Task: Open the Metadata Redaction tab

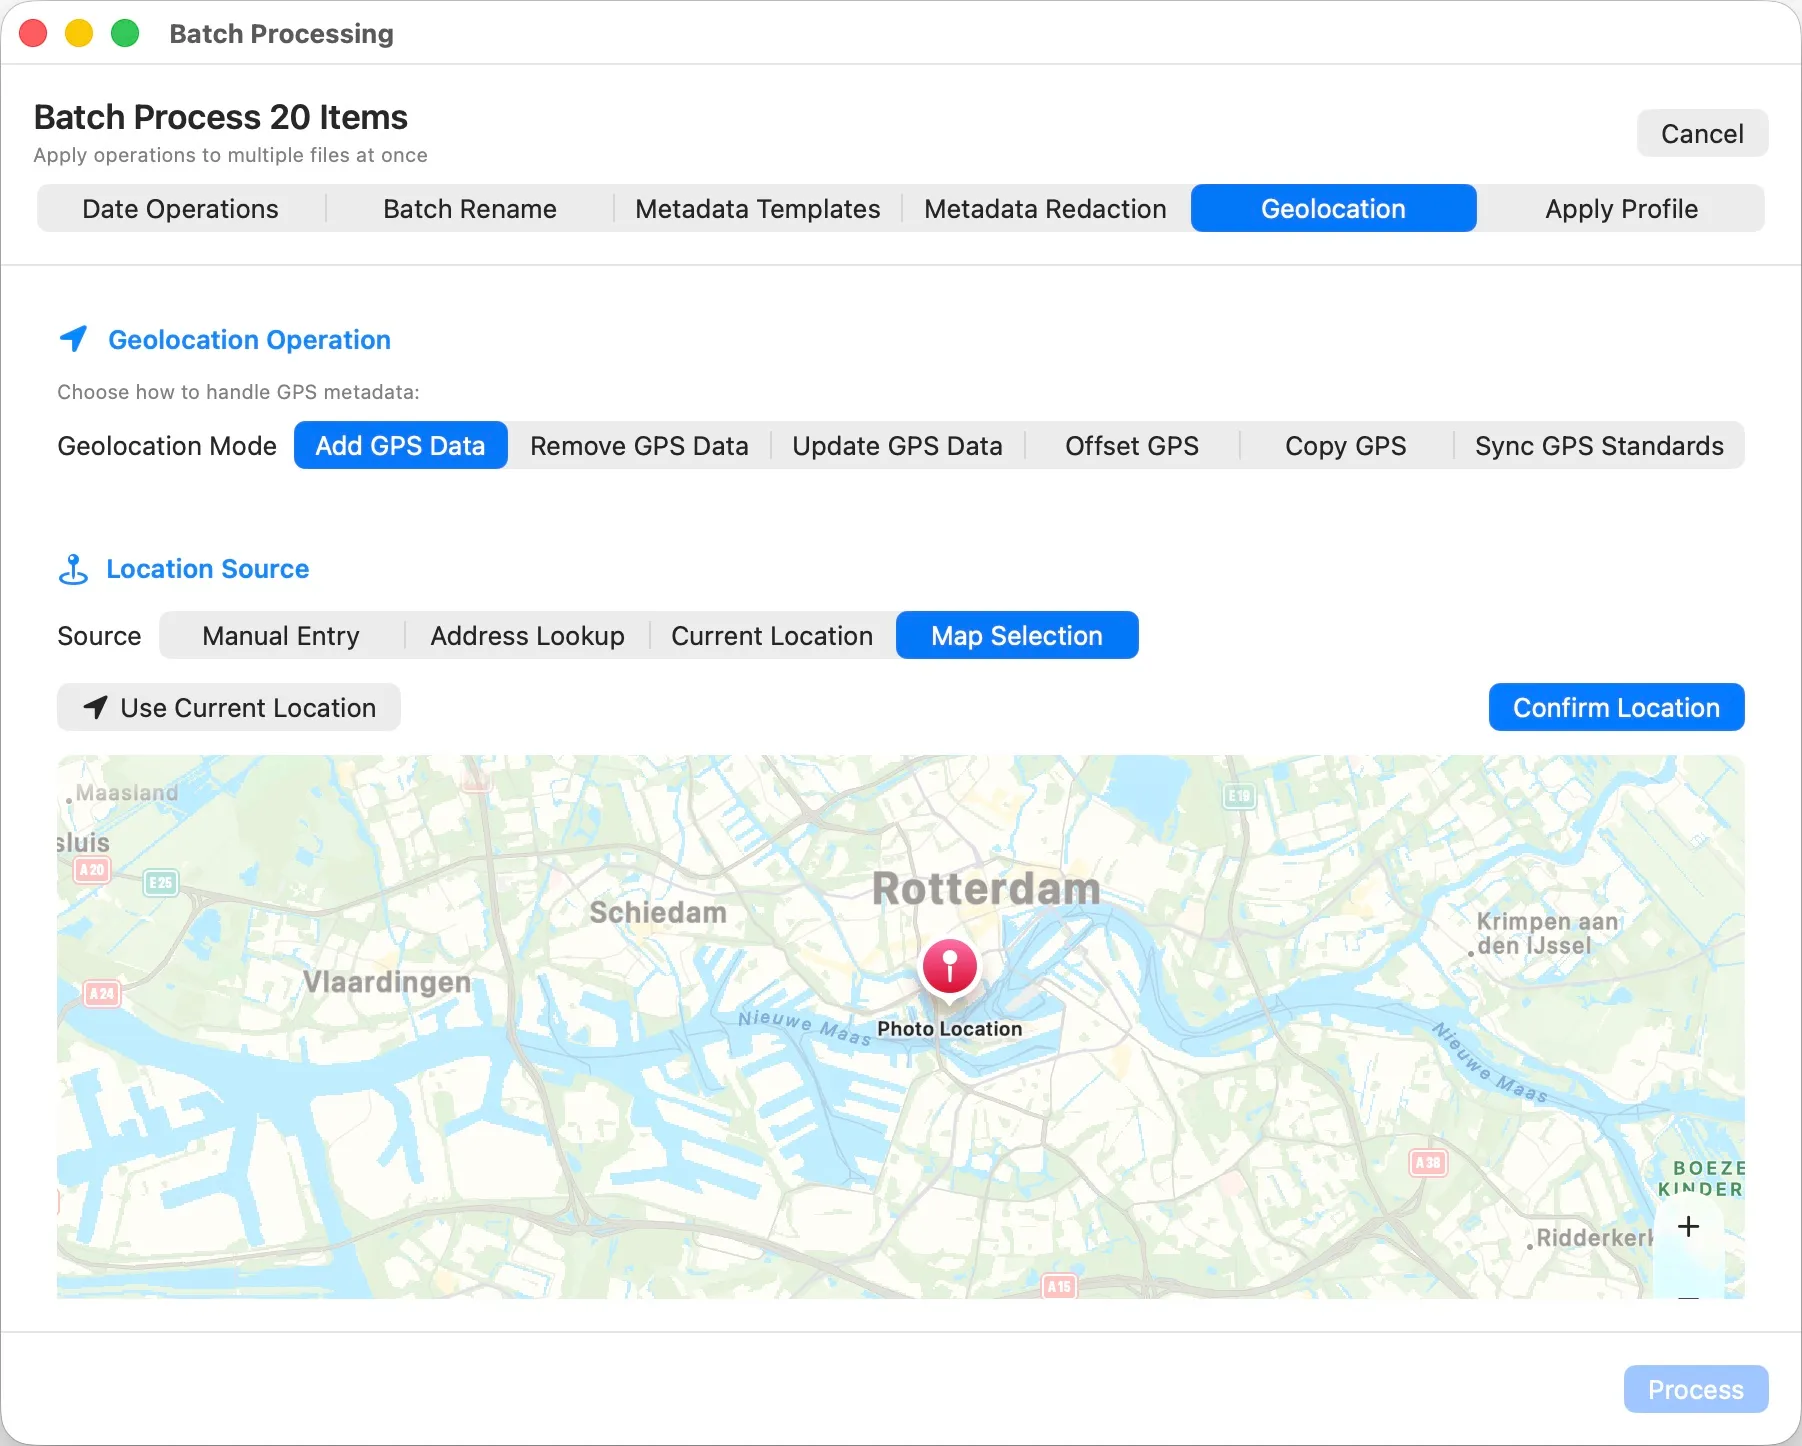Action: [1045, 208]
